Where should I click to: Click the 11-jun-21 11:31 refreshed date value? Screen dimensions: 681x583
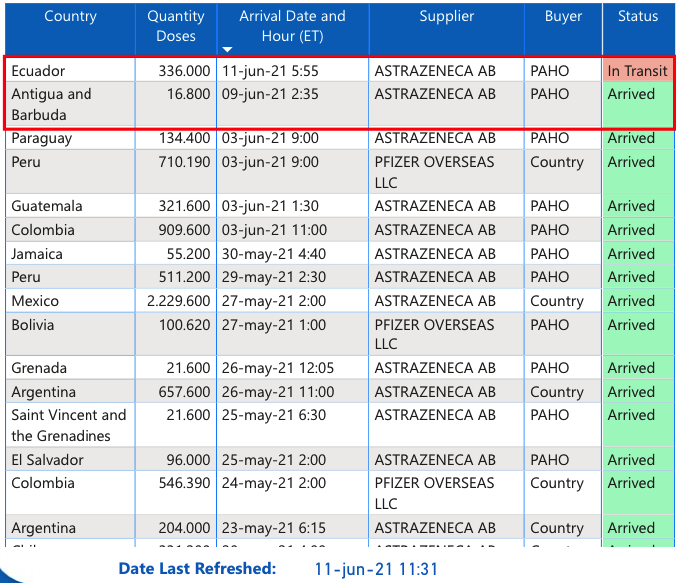376,569
